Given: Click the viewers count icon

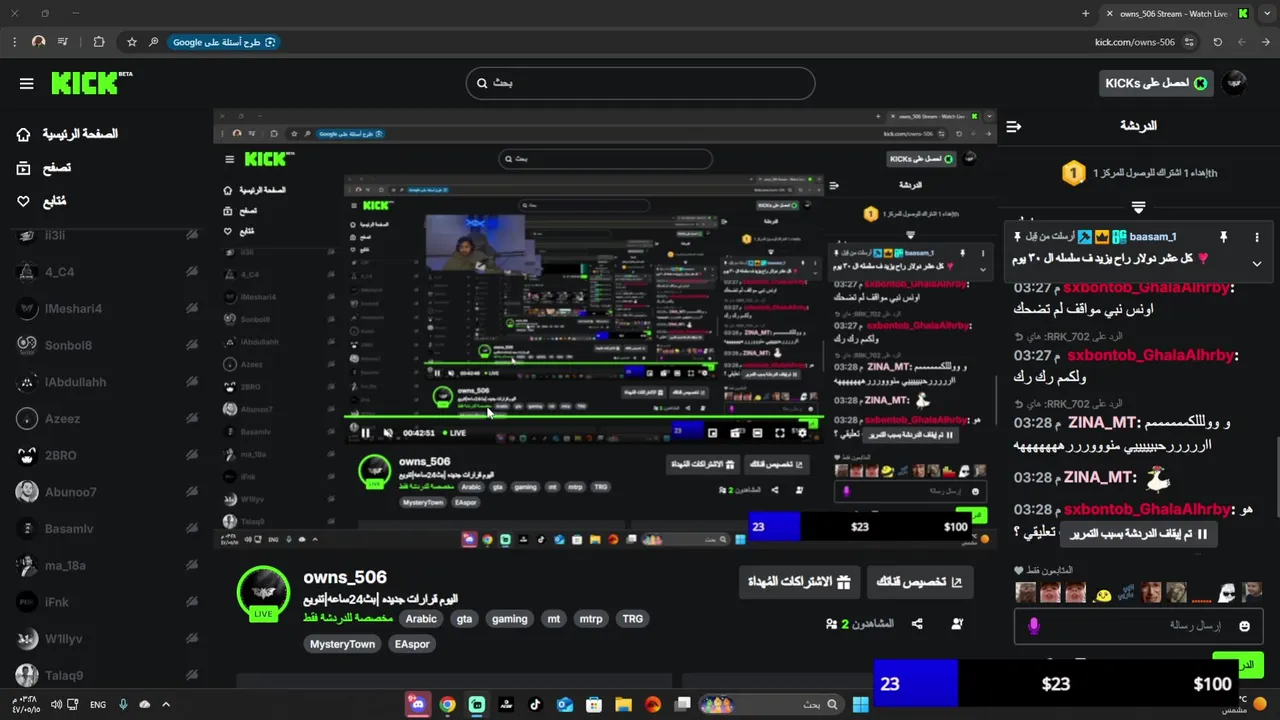Looking at the screenshot, I should click(831, 624).
